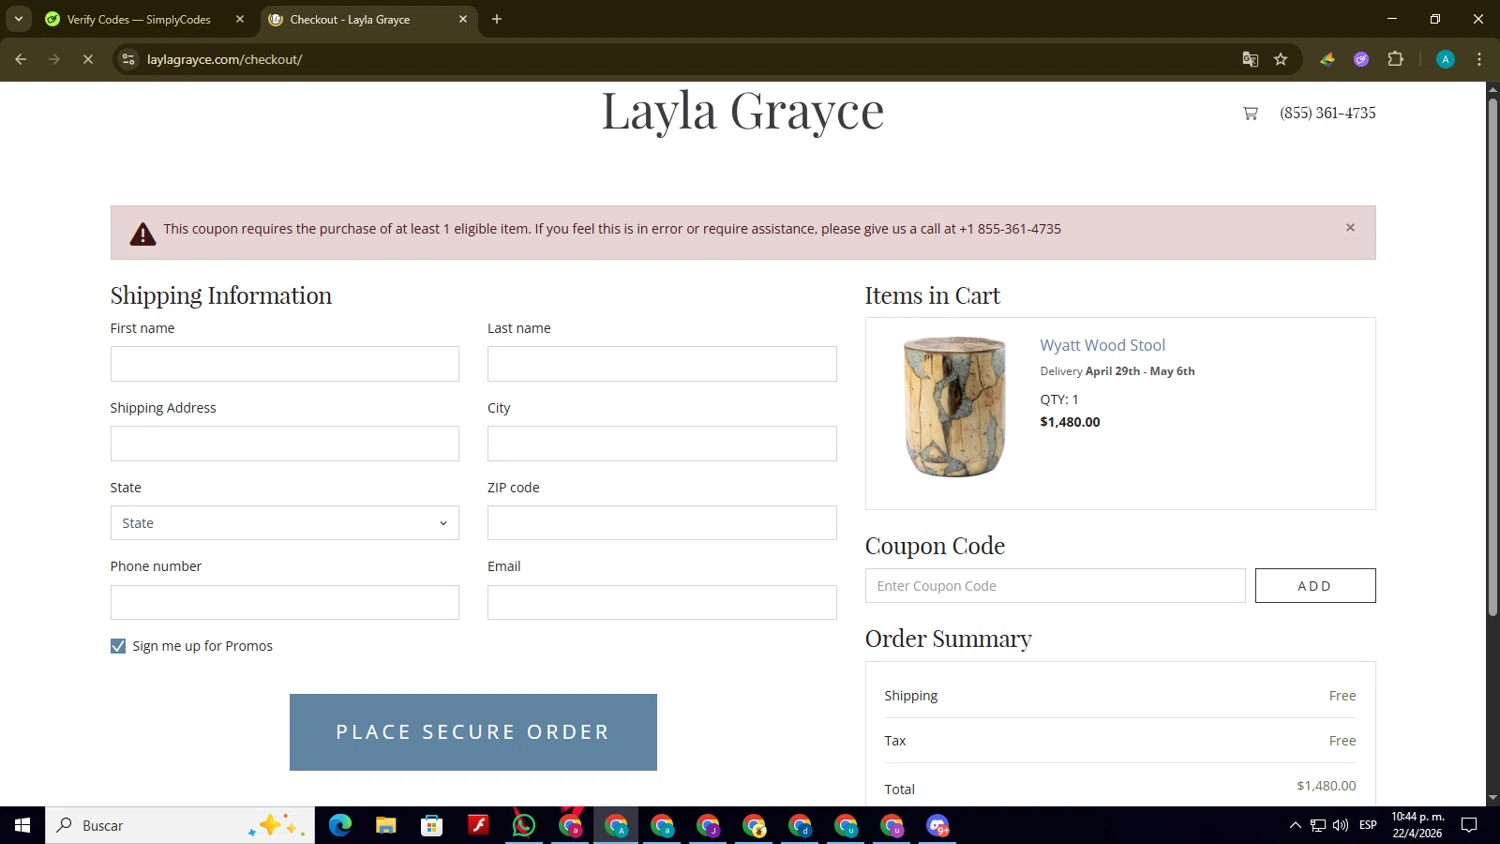Click the Enter Coupon Code field
The height and width of the screenshot is (844, 1500).
[1055, 586]
